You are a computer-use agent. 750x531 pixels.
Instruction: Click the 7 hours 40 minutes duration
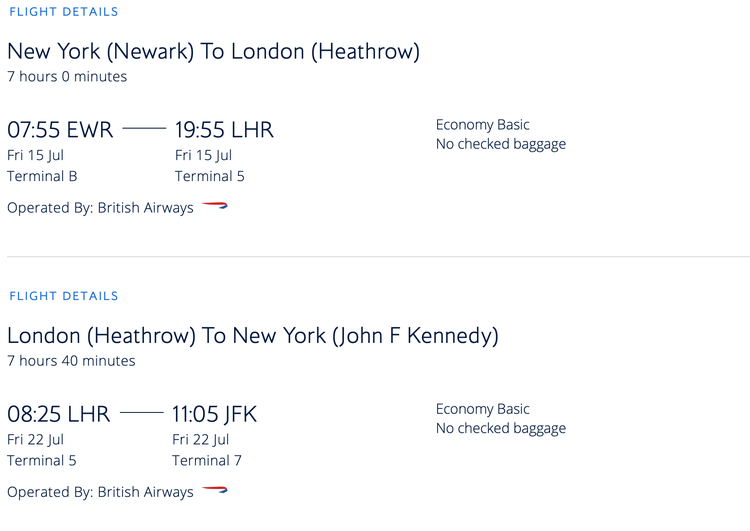coord(71,361)
